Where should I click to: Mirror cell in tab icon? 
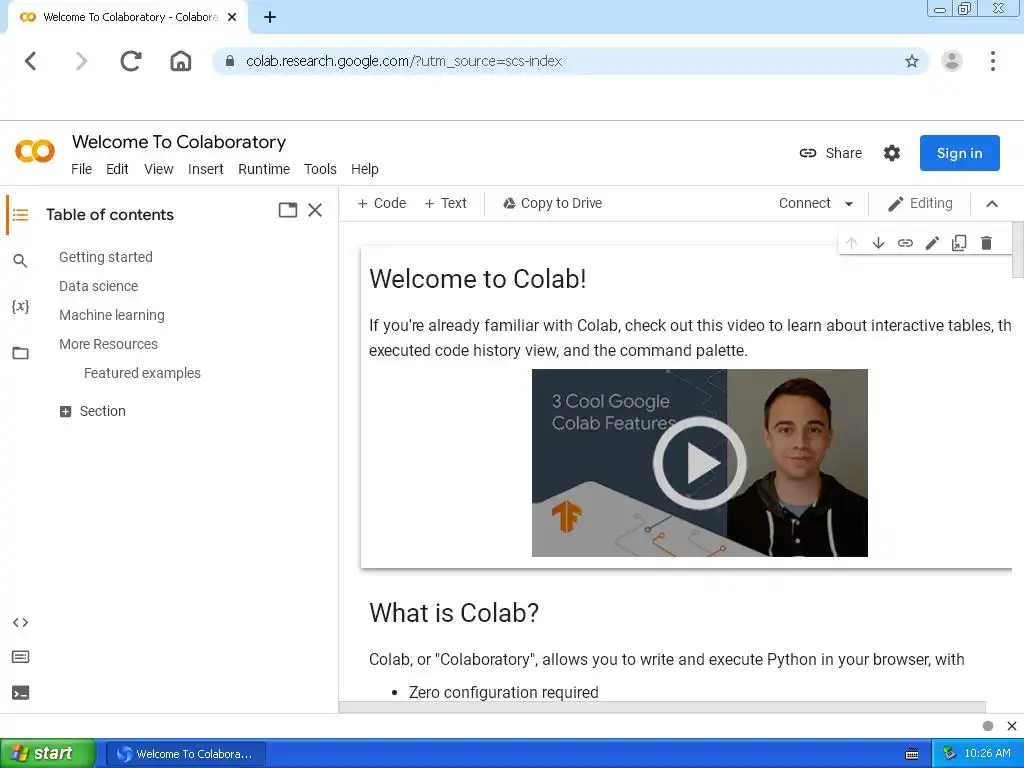959,243
